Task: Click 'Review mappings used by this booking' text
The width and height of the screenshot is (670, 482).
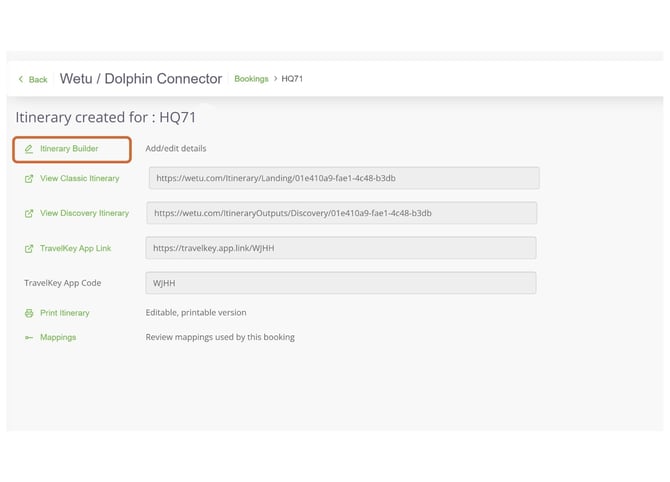Action: (x=220, y=337)
